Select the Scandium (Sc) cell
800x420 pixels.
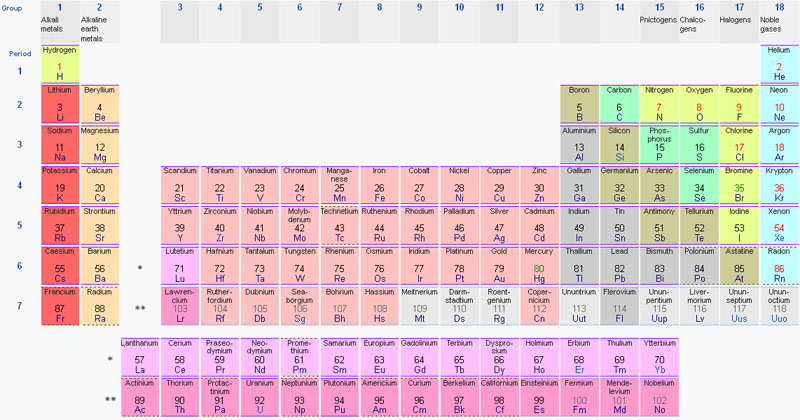tap(180, 185)
